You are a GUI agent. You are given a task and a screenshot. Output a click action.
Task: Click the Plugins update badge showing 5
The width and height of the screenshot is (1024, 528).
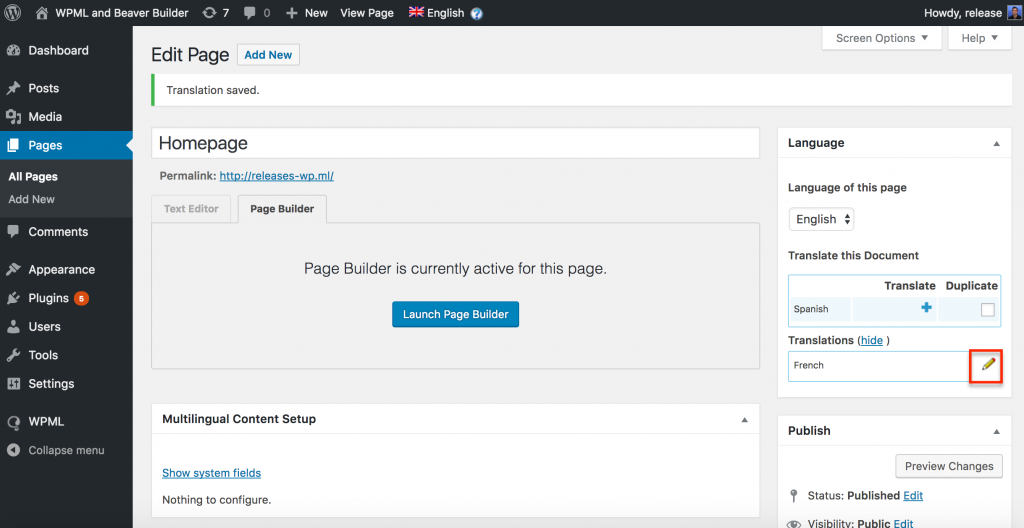tap(82, 299)
